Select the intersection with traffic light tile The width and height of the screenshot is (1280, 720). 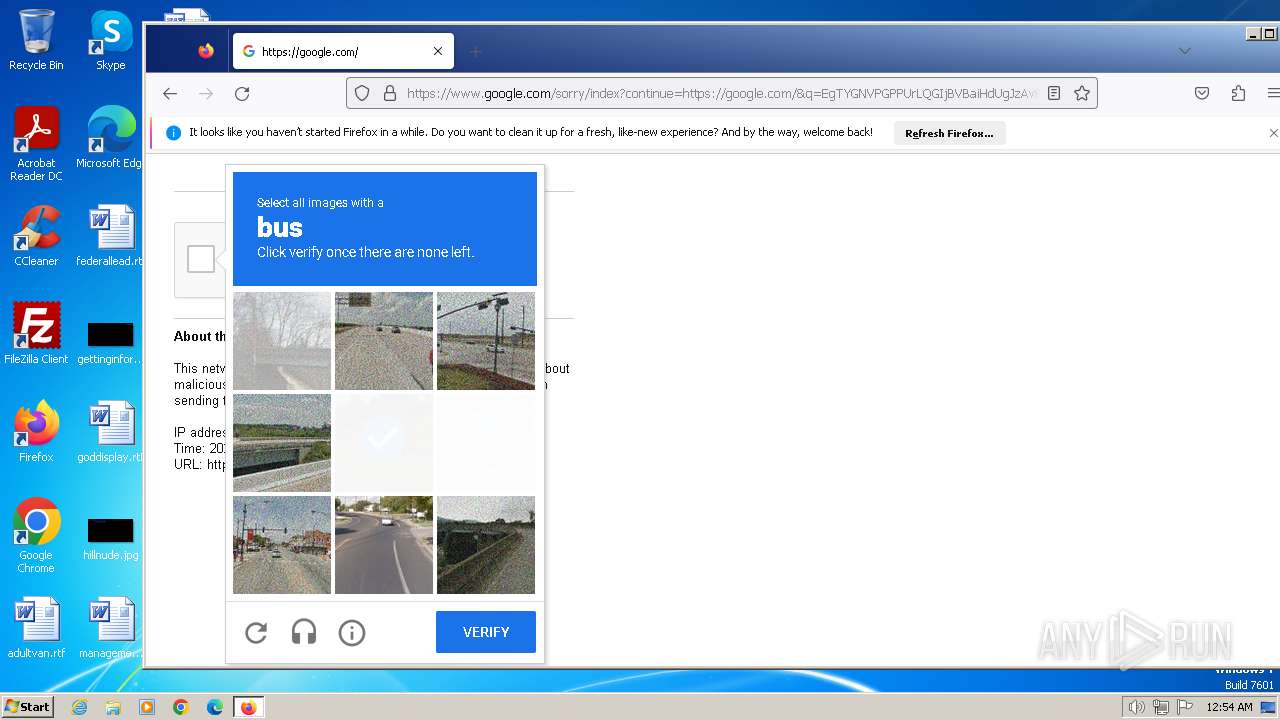pyautogui.click(x=282, y=545)
